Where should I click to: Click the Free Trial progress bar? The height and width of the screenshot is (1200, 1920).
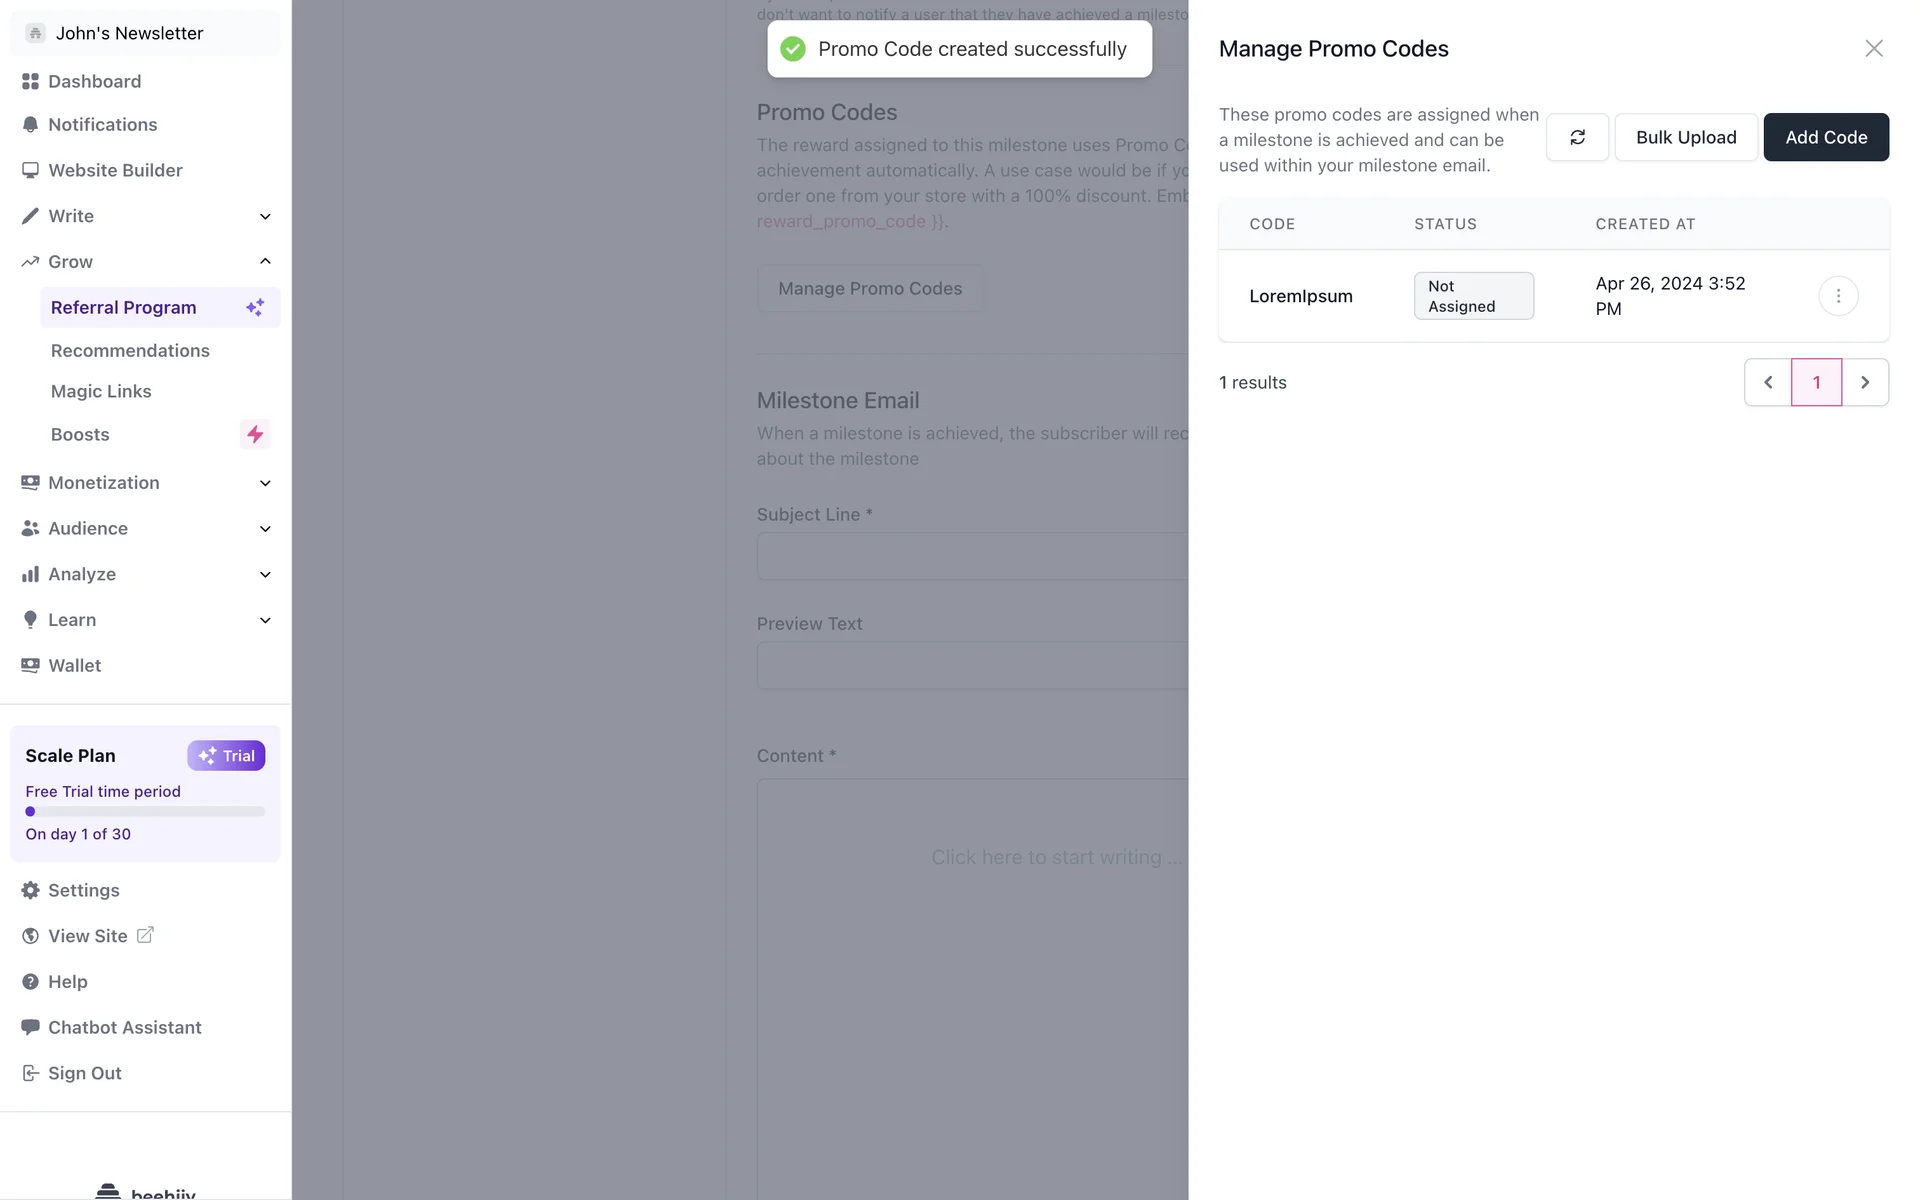tap(145, 812)
